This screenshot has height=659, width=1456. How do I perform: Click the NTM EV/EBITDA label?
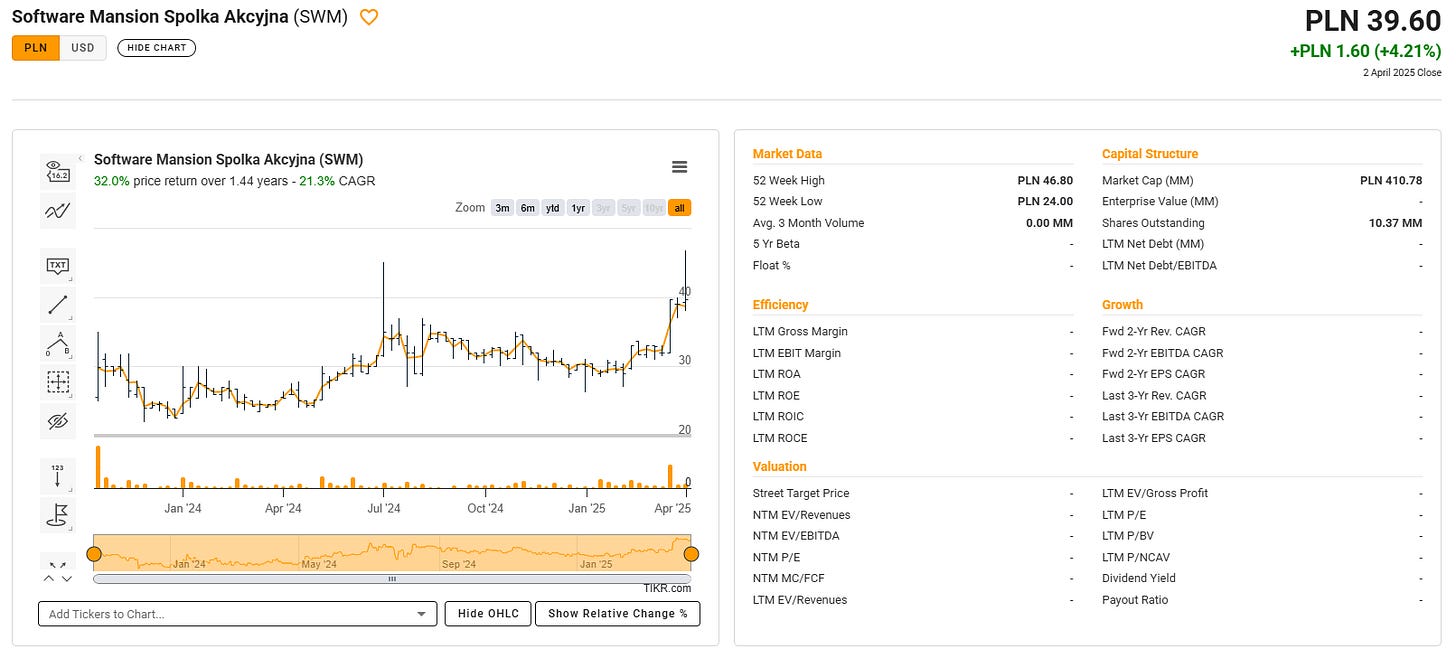(x=796, y=536)
